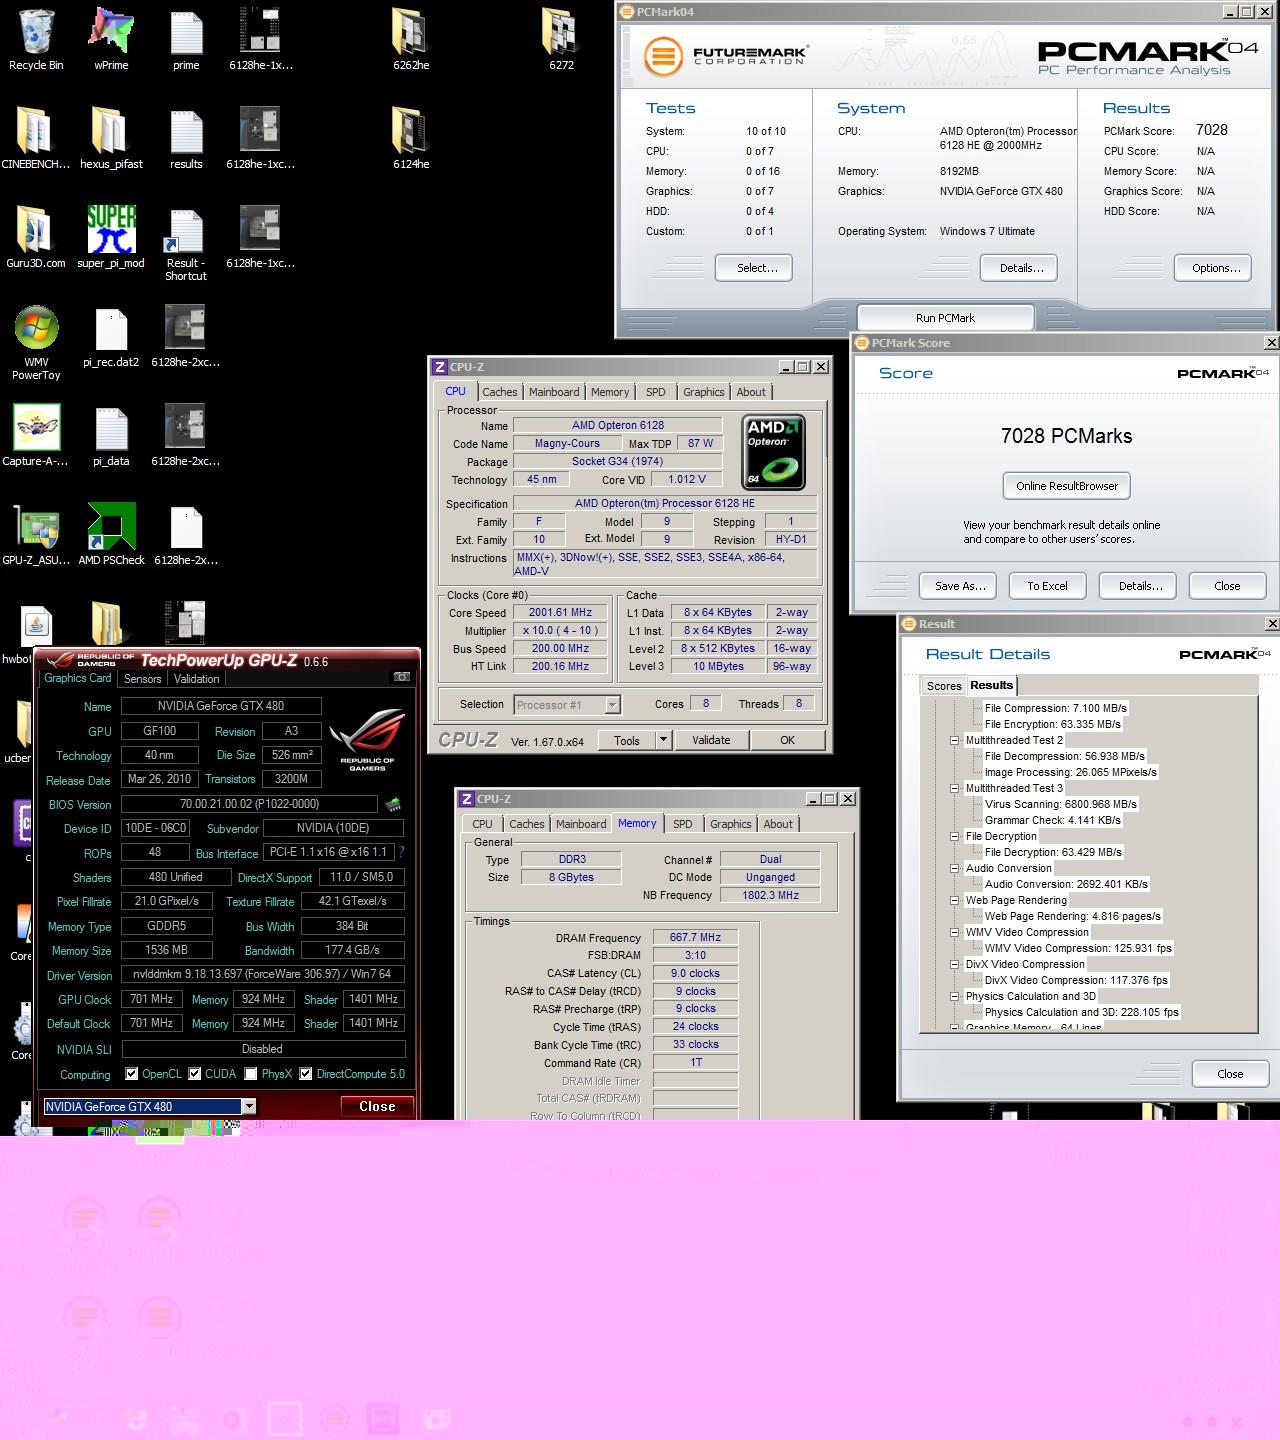This screenshot has width=1280, height=1440.
Task: Open the 6262he folder icon
Action: pyautogui.click(x=411, y=40)
